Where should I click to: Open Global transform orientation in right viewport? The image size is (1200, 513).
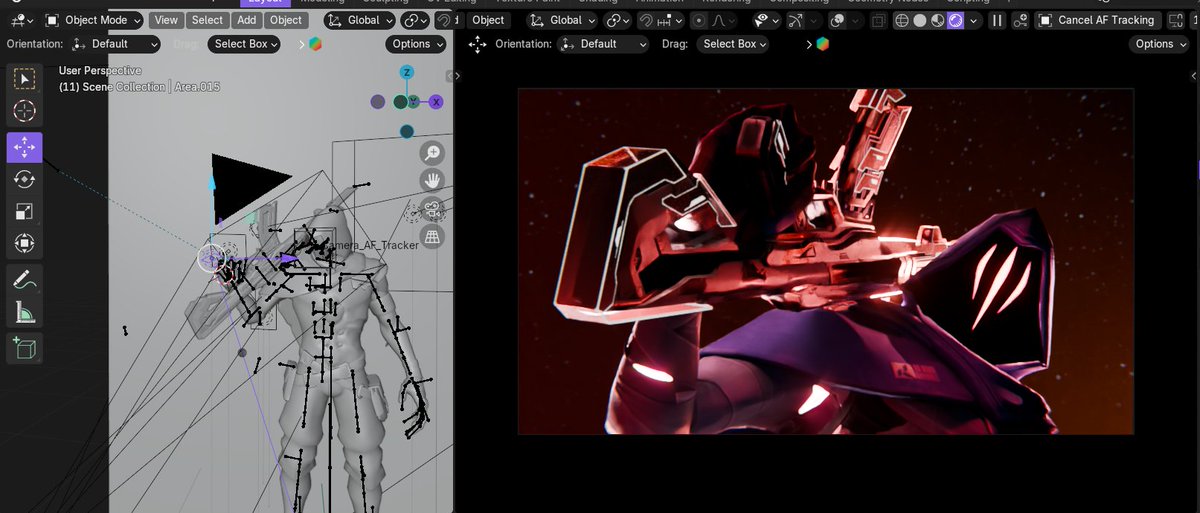click(562, 20)
